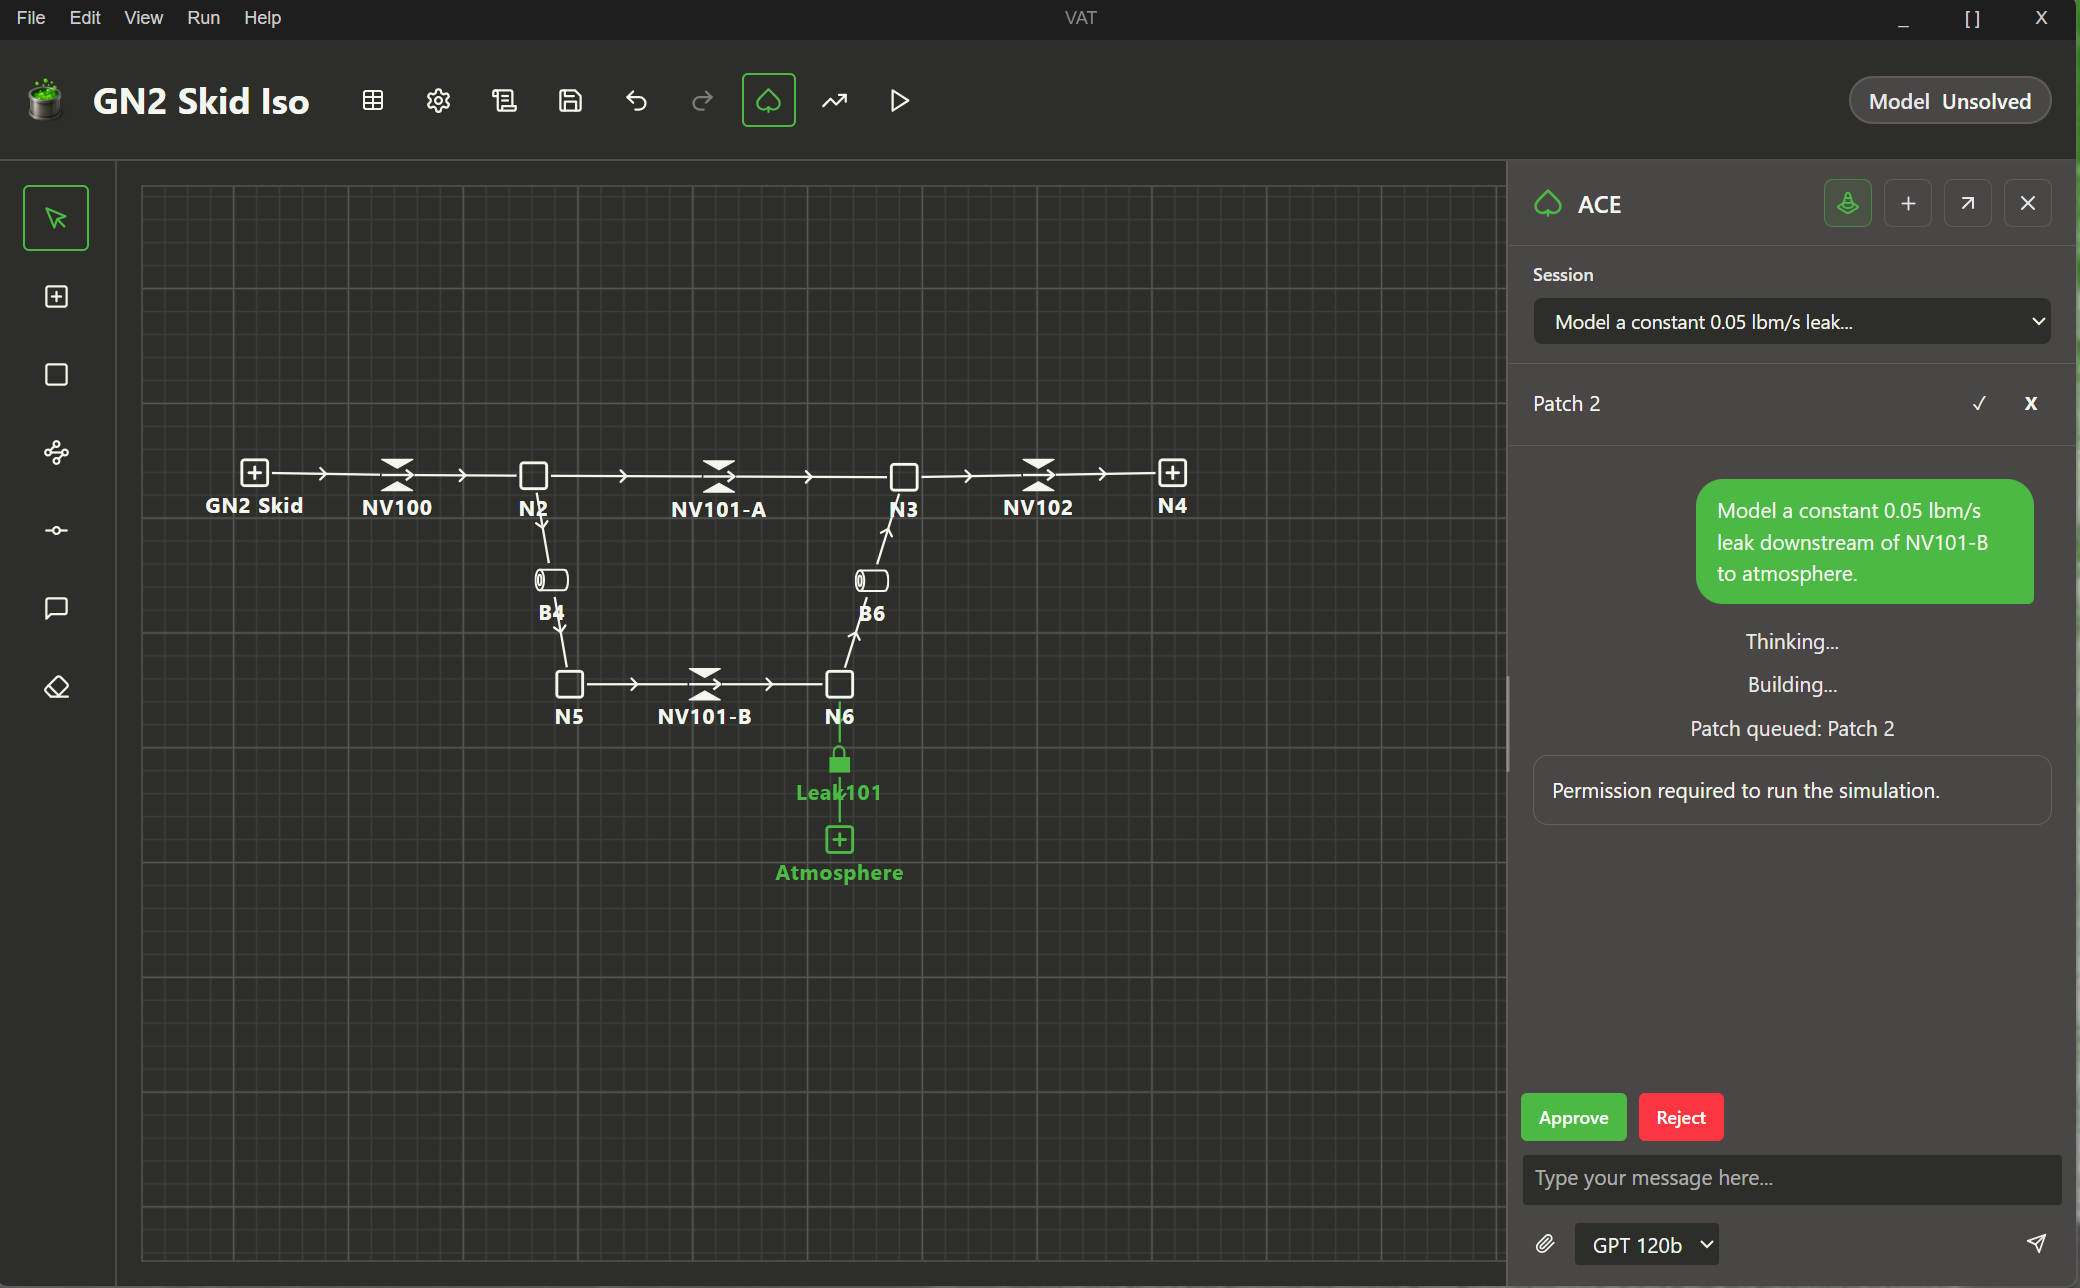Open the File menu
Viewport: 2080px width, 1288px height.
[31, 18]
